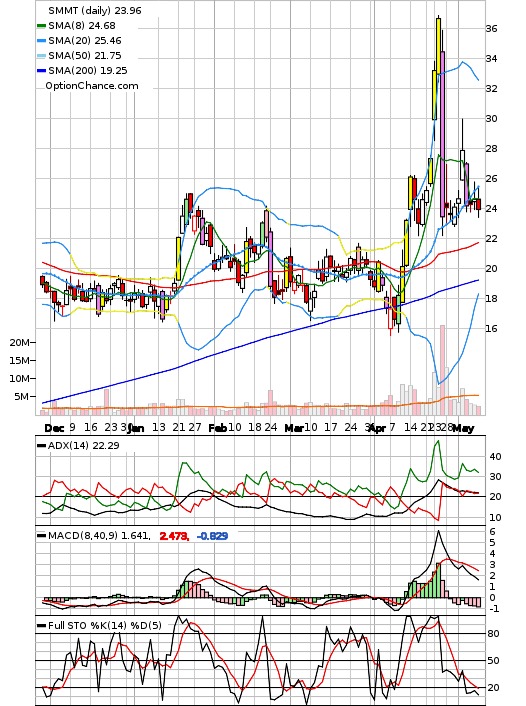The height and width of the screenshot is (706, 526).
Task: Click the 36 price axis label
Action: pyautogui.click(x=491, y=29)
